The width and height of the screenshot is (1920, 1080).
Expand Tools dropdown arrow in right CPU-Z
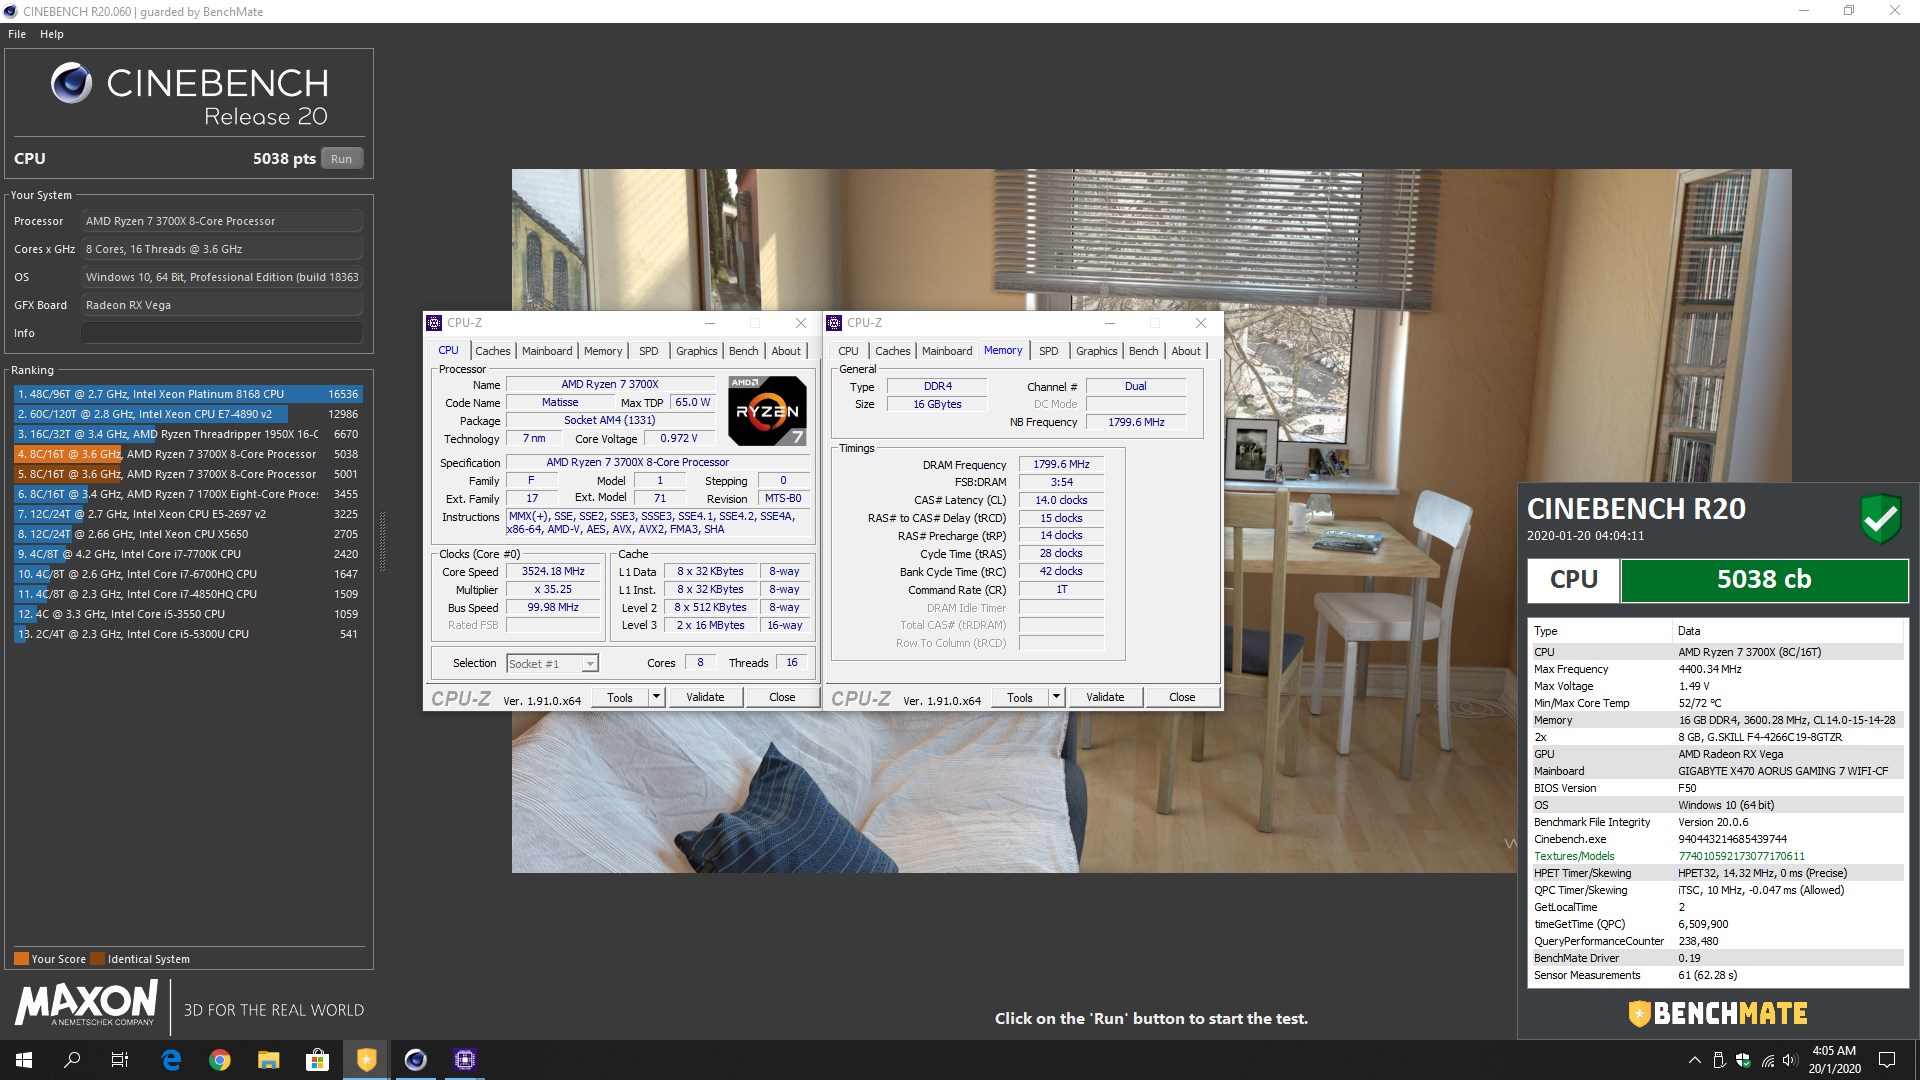click(1056, 697)
